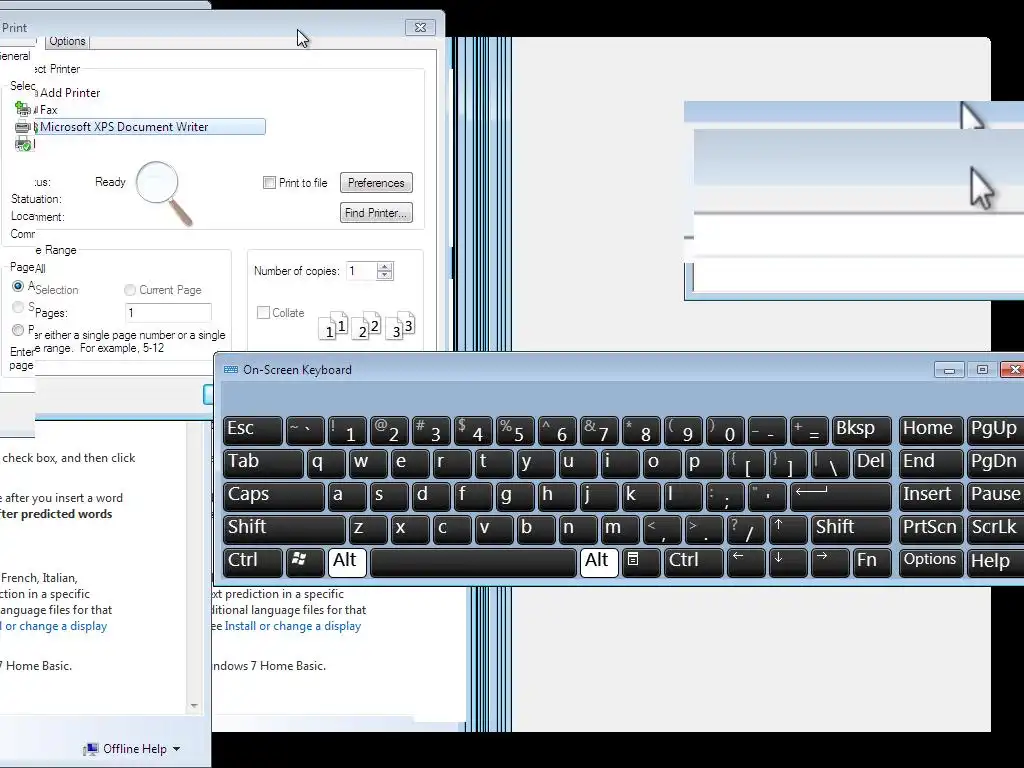Select the Add Printer item

pyautogui.click(x=70, y=93)
